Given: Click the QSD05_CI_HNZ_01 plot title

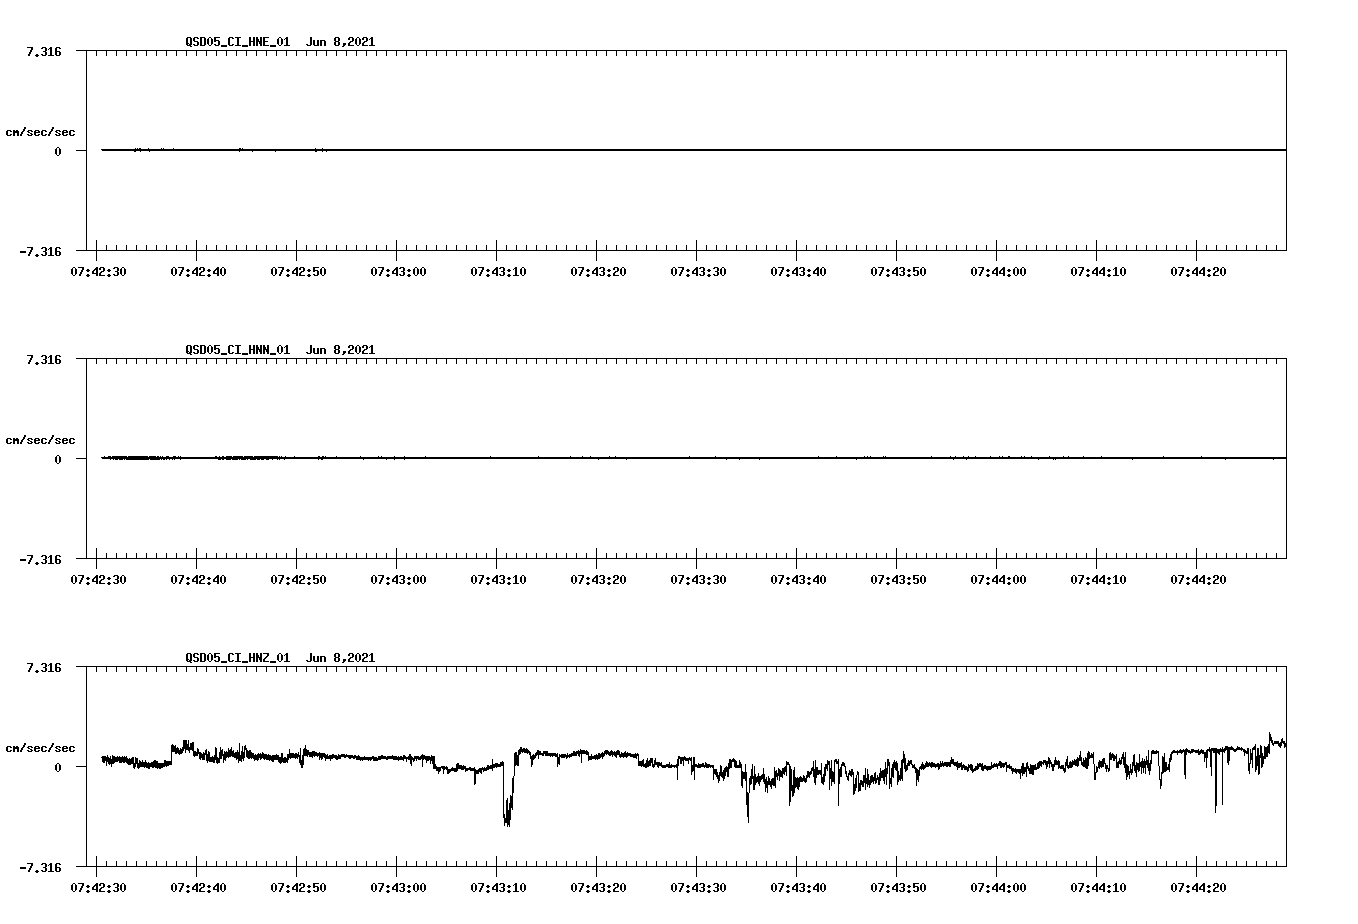Looking at the screenshot, I should pos(280,657).
